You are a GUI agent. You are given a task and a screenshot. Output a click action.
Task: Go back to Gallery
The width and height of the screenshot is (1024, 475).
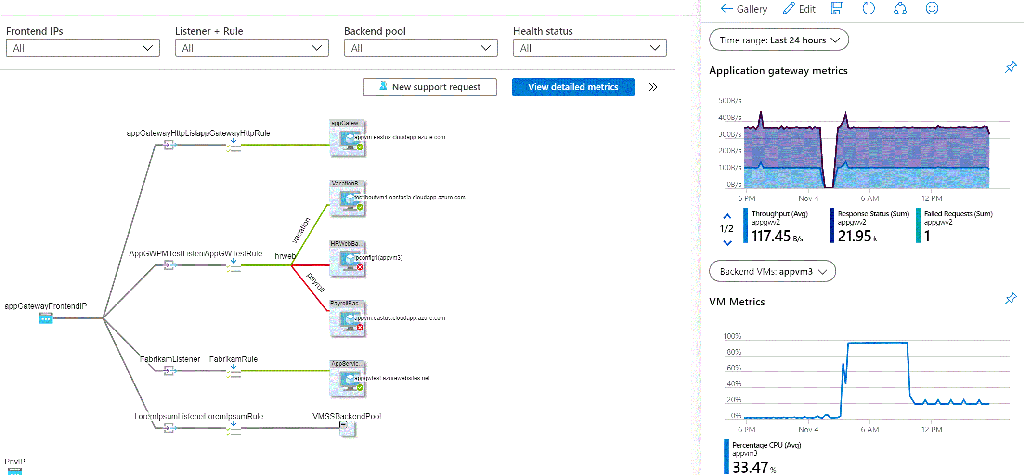click(x=744, y=9)
